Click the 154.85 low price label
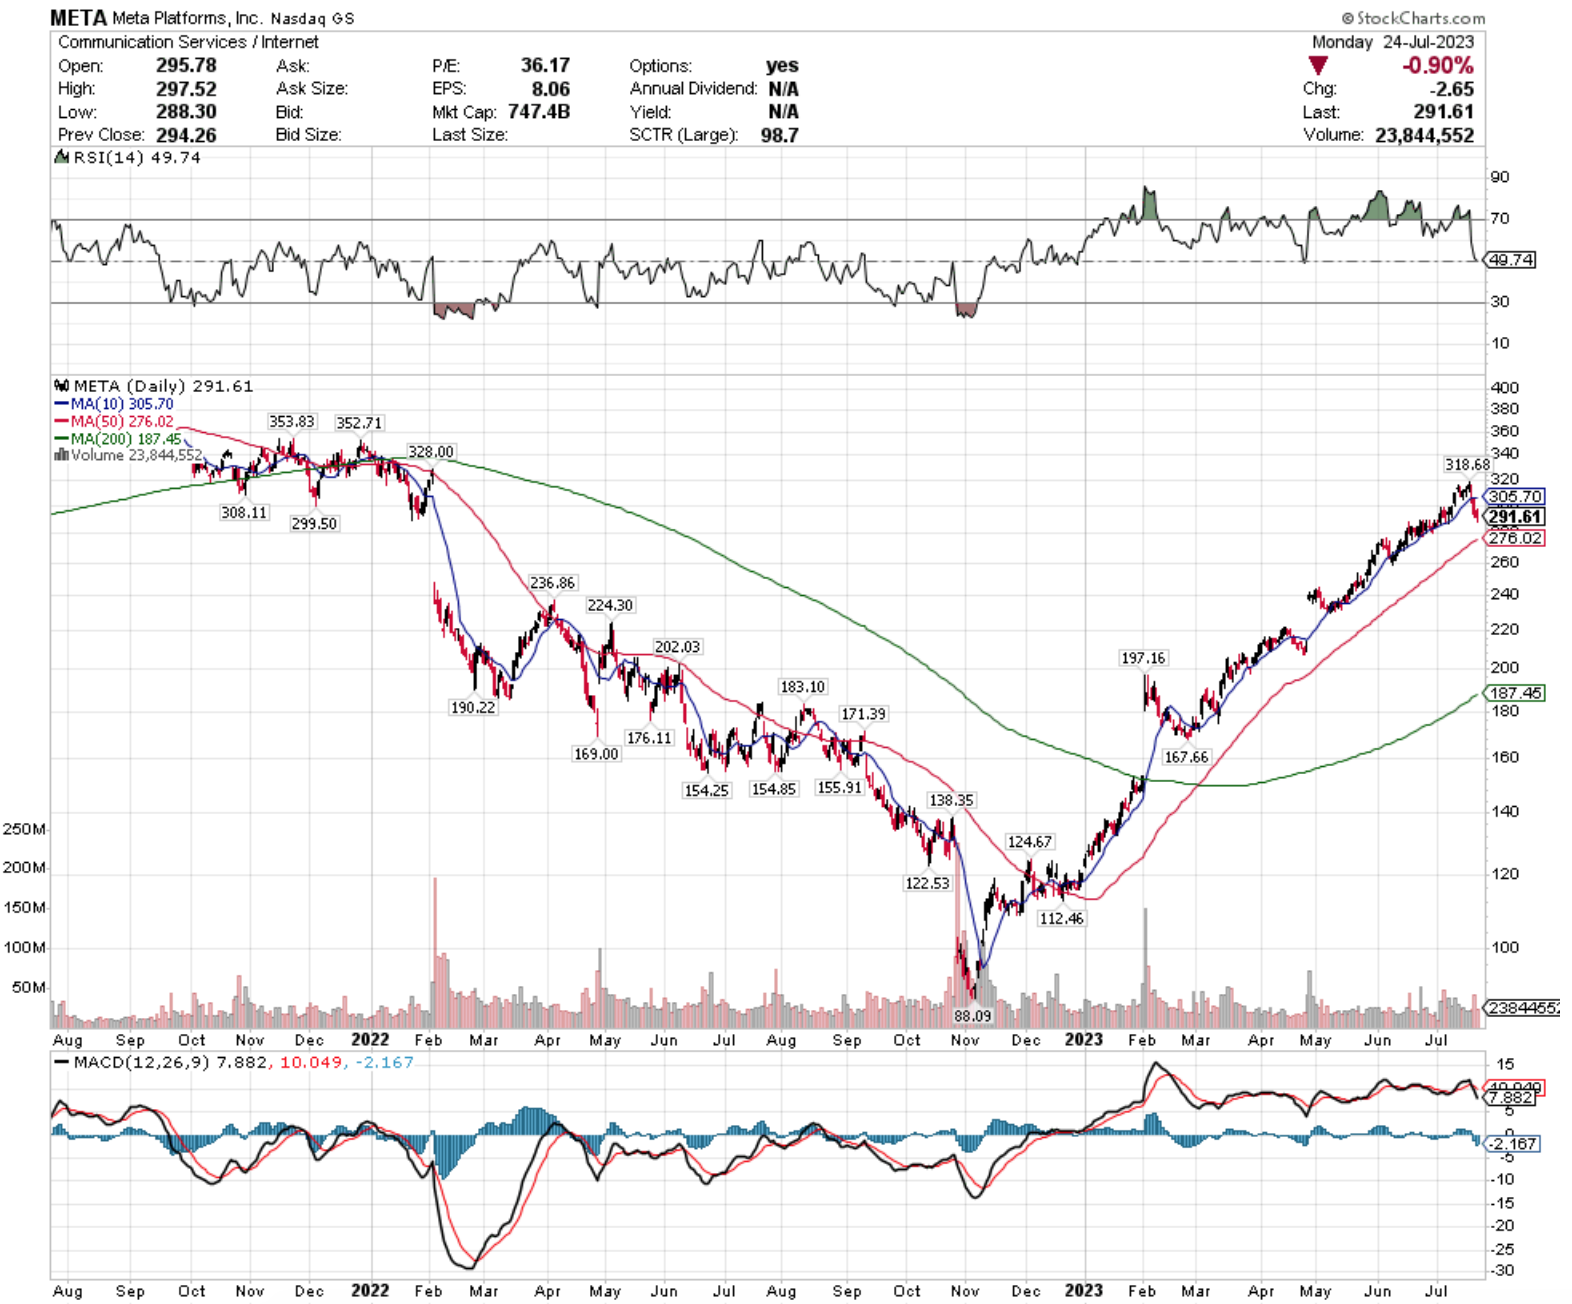Viewport: 1572px width, 1304px height. pyautogui.click(x=774, y=789)
